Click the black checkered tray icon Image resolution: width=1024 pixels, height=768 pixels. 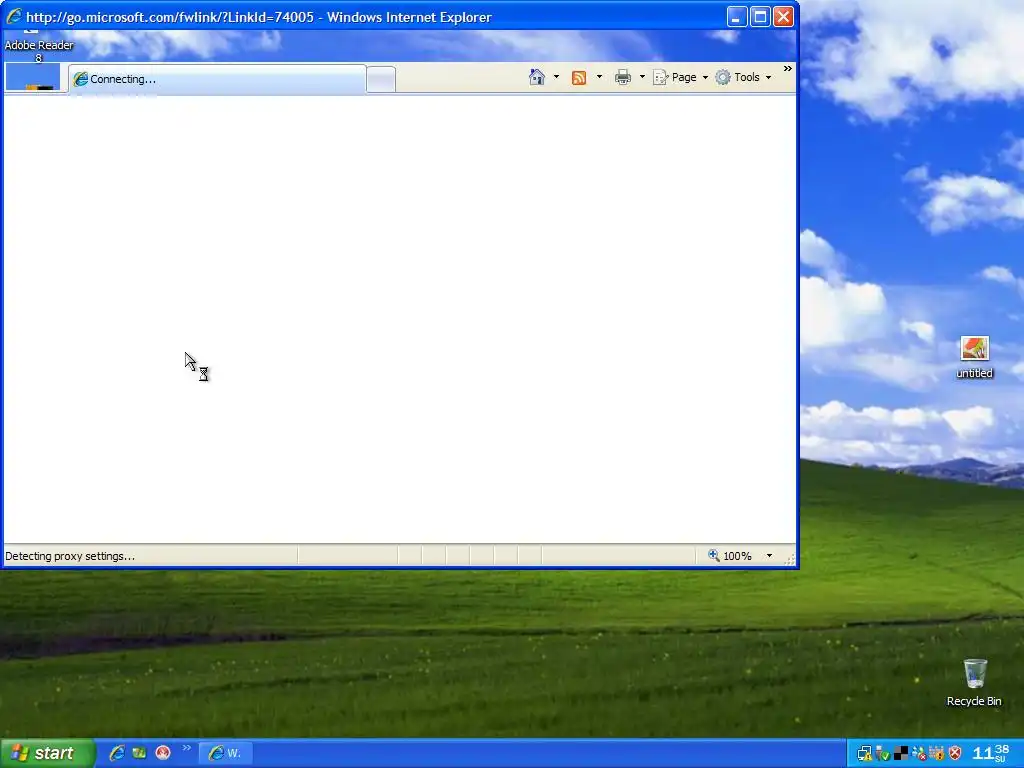(901, 754)
